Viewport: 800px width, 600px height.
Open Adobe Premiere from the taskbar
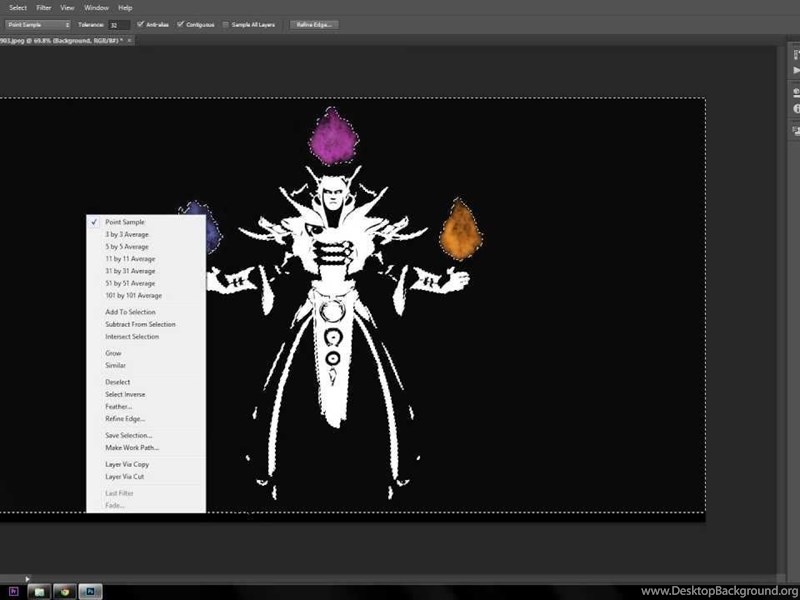click(14, 591)
